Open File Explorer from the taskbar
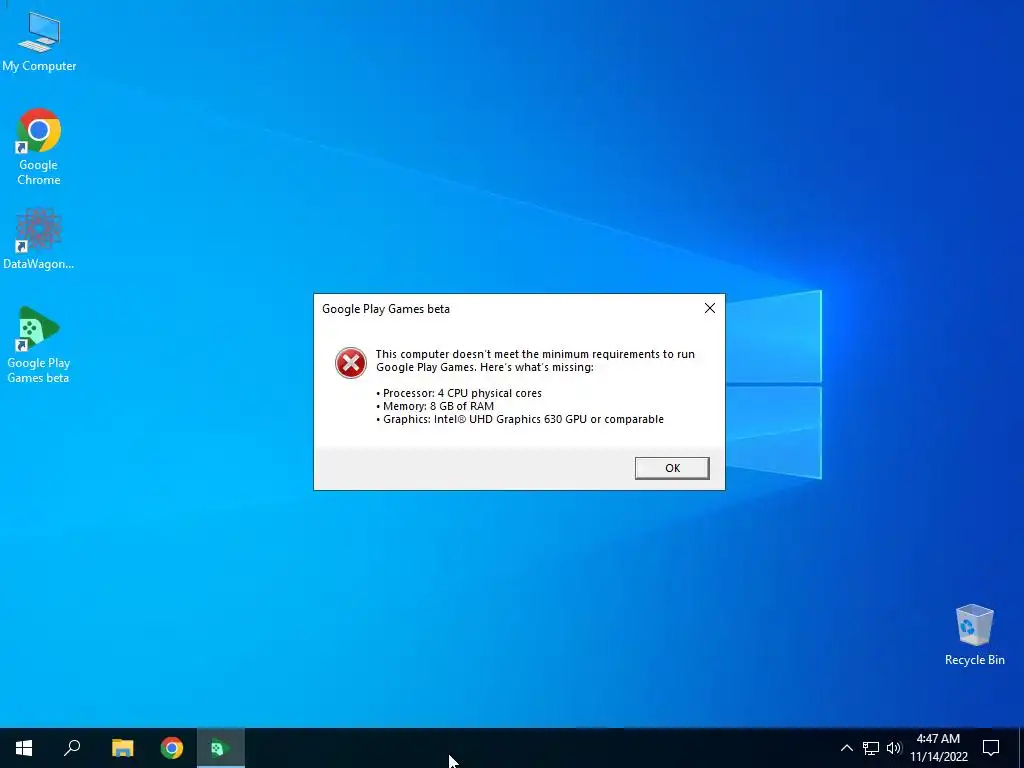The image size is (1024, 768). pos(122,748)
